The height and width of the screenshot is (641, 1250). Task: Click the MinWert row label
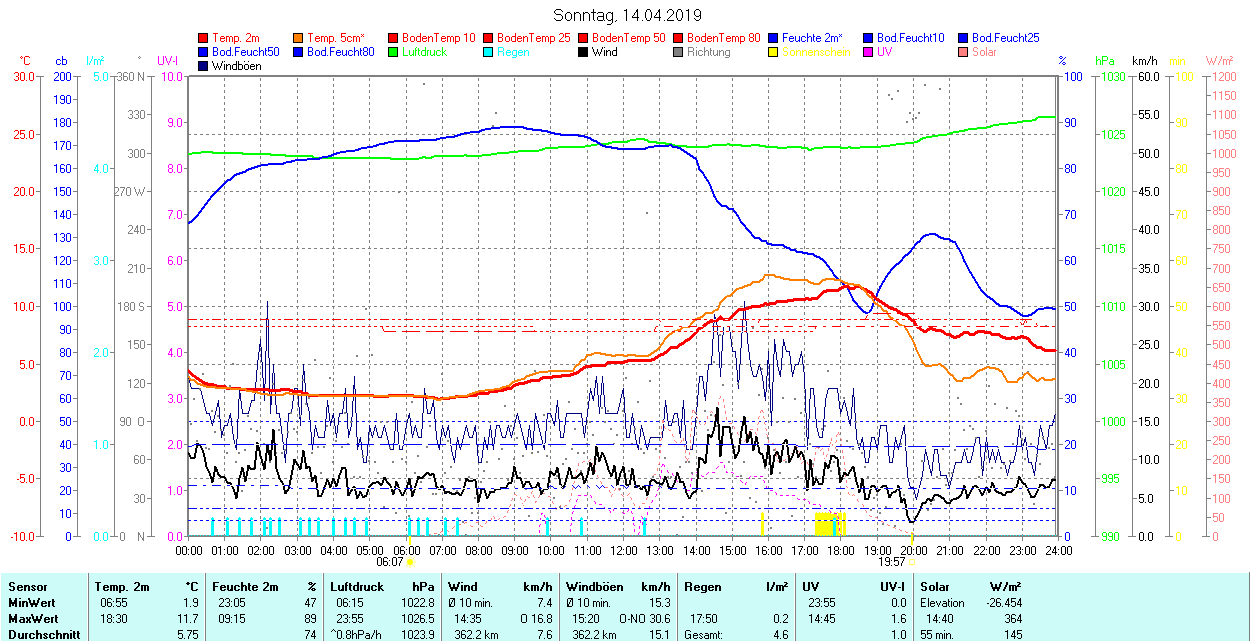[x=32, y=603]
